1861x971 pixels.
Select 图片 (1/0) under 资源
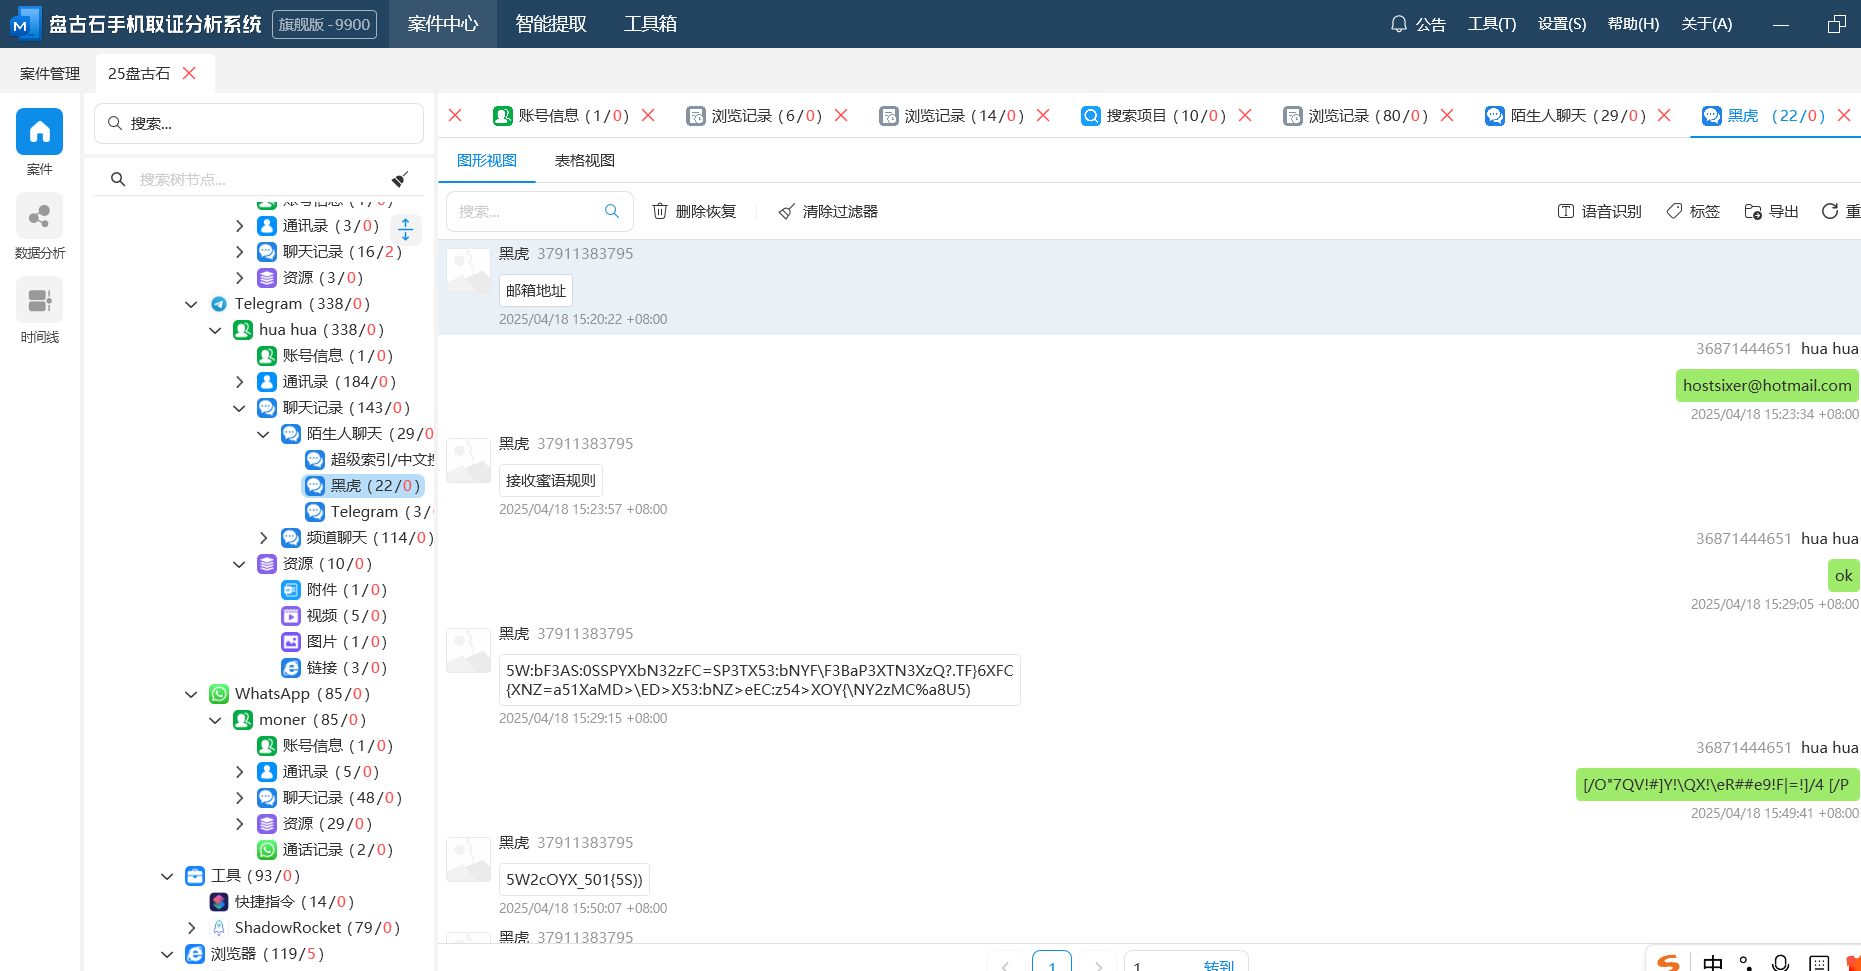click(x=334, y=642)
